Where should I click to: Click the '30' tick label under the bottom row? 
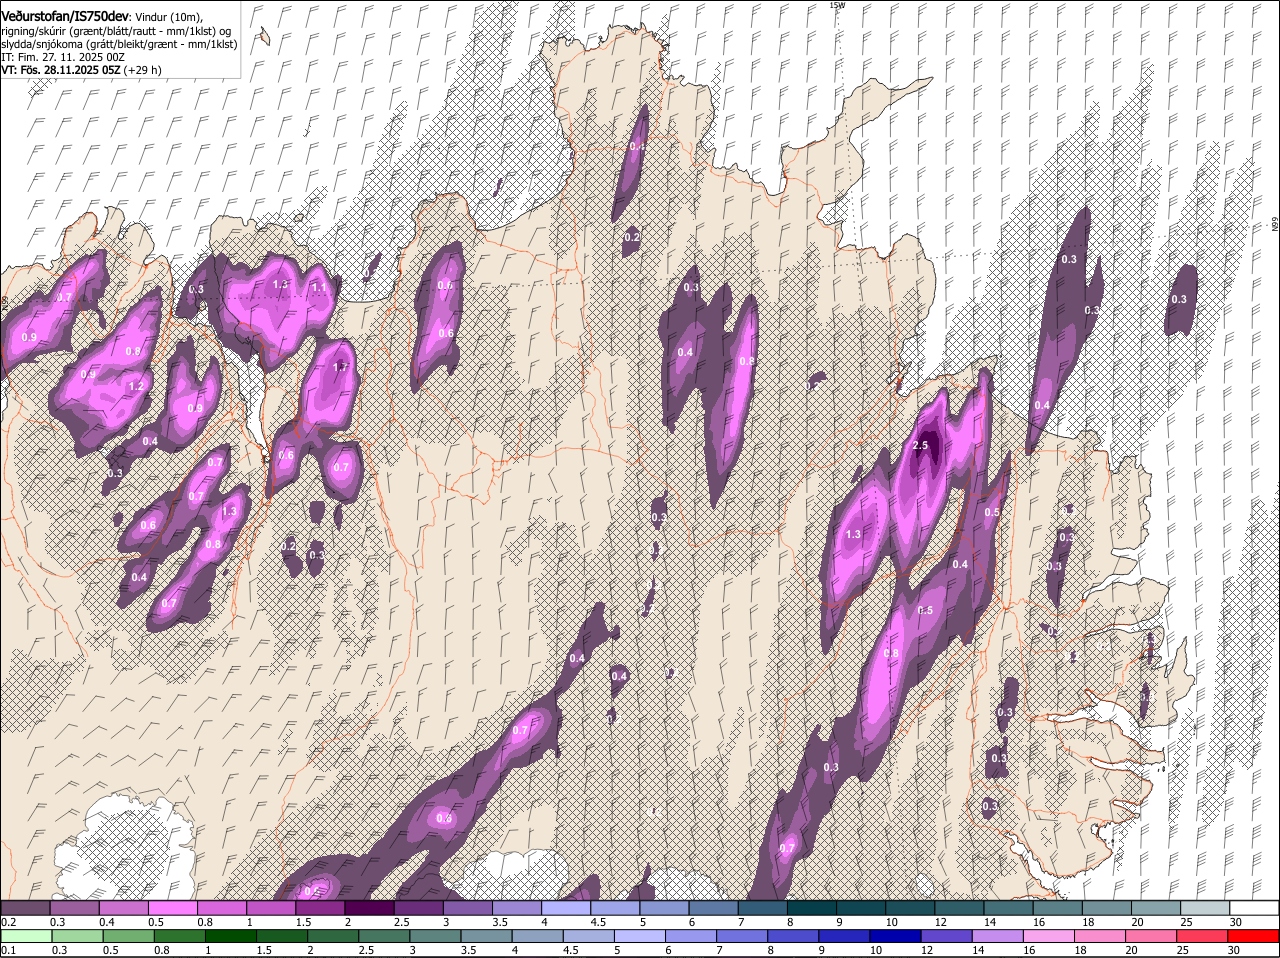coord(1233,950)
